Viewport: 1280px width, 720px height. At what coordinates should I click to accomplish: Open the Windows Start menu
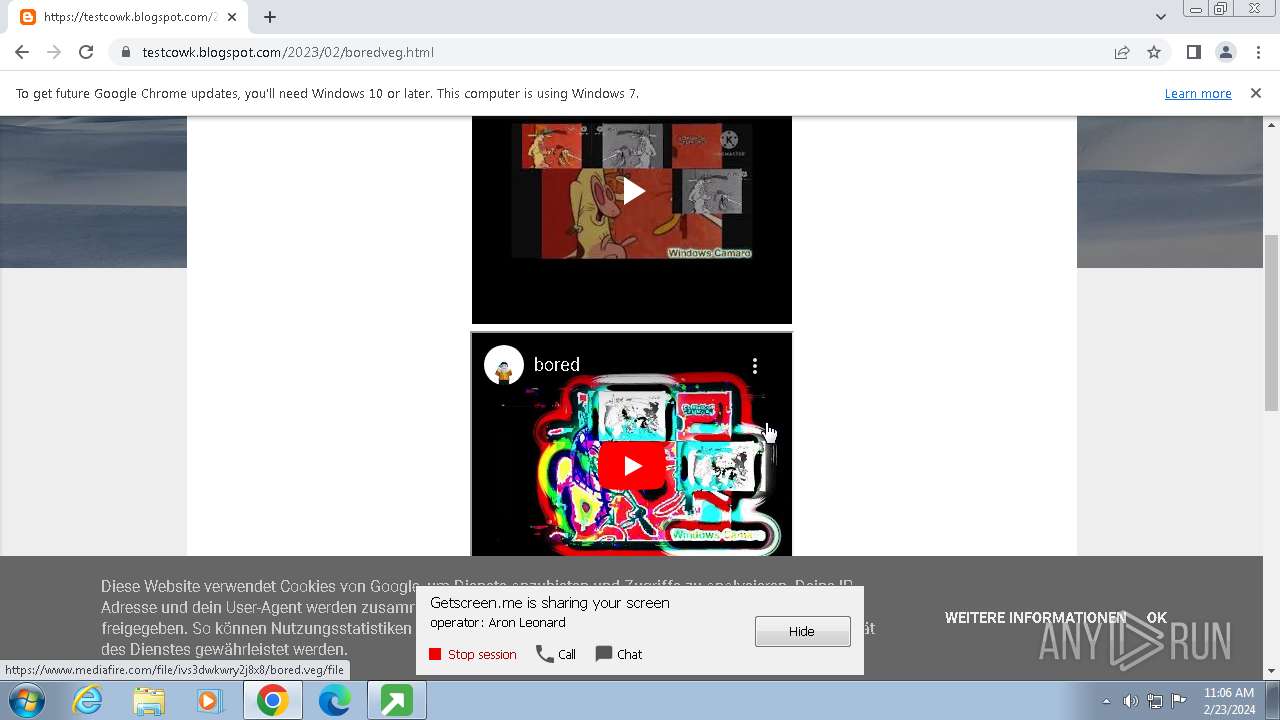pyautogui.click(x=27, y=701)
